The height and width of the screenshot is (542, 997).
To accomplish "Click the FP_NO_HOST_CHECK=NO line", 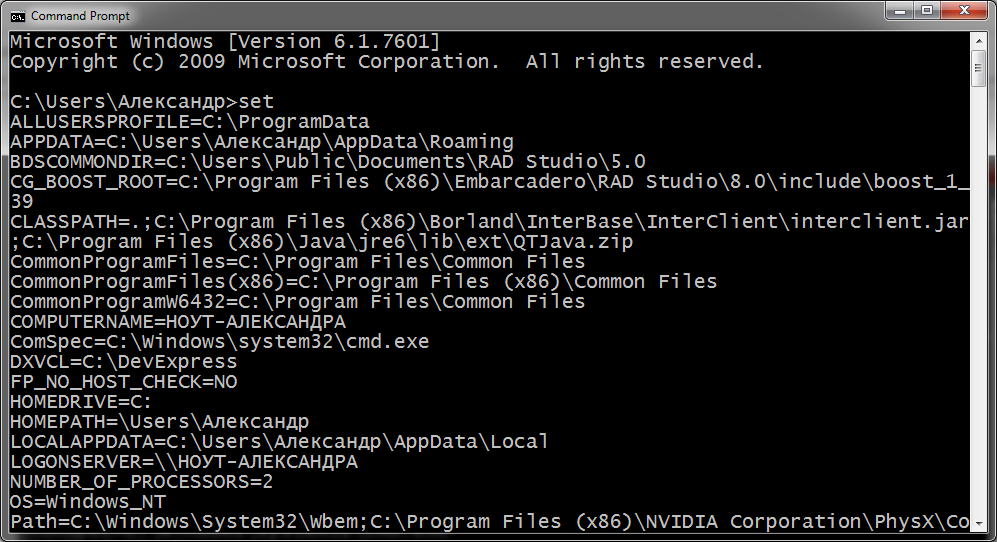I will pyautogui.click(x=123, y=382).
